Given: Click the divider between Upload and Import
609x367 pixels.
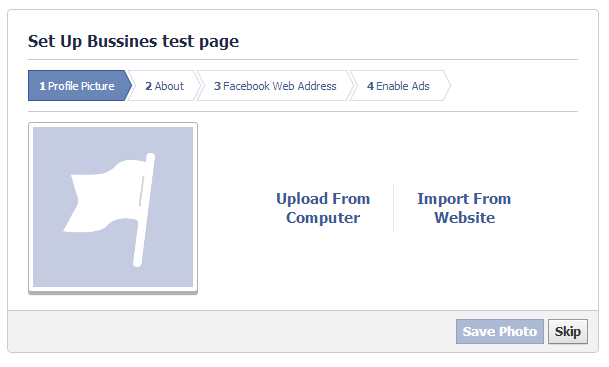Looking at the screenshot, I should pos(393,208).
